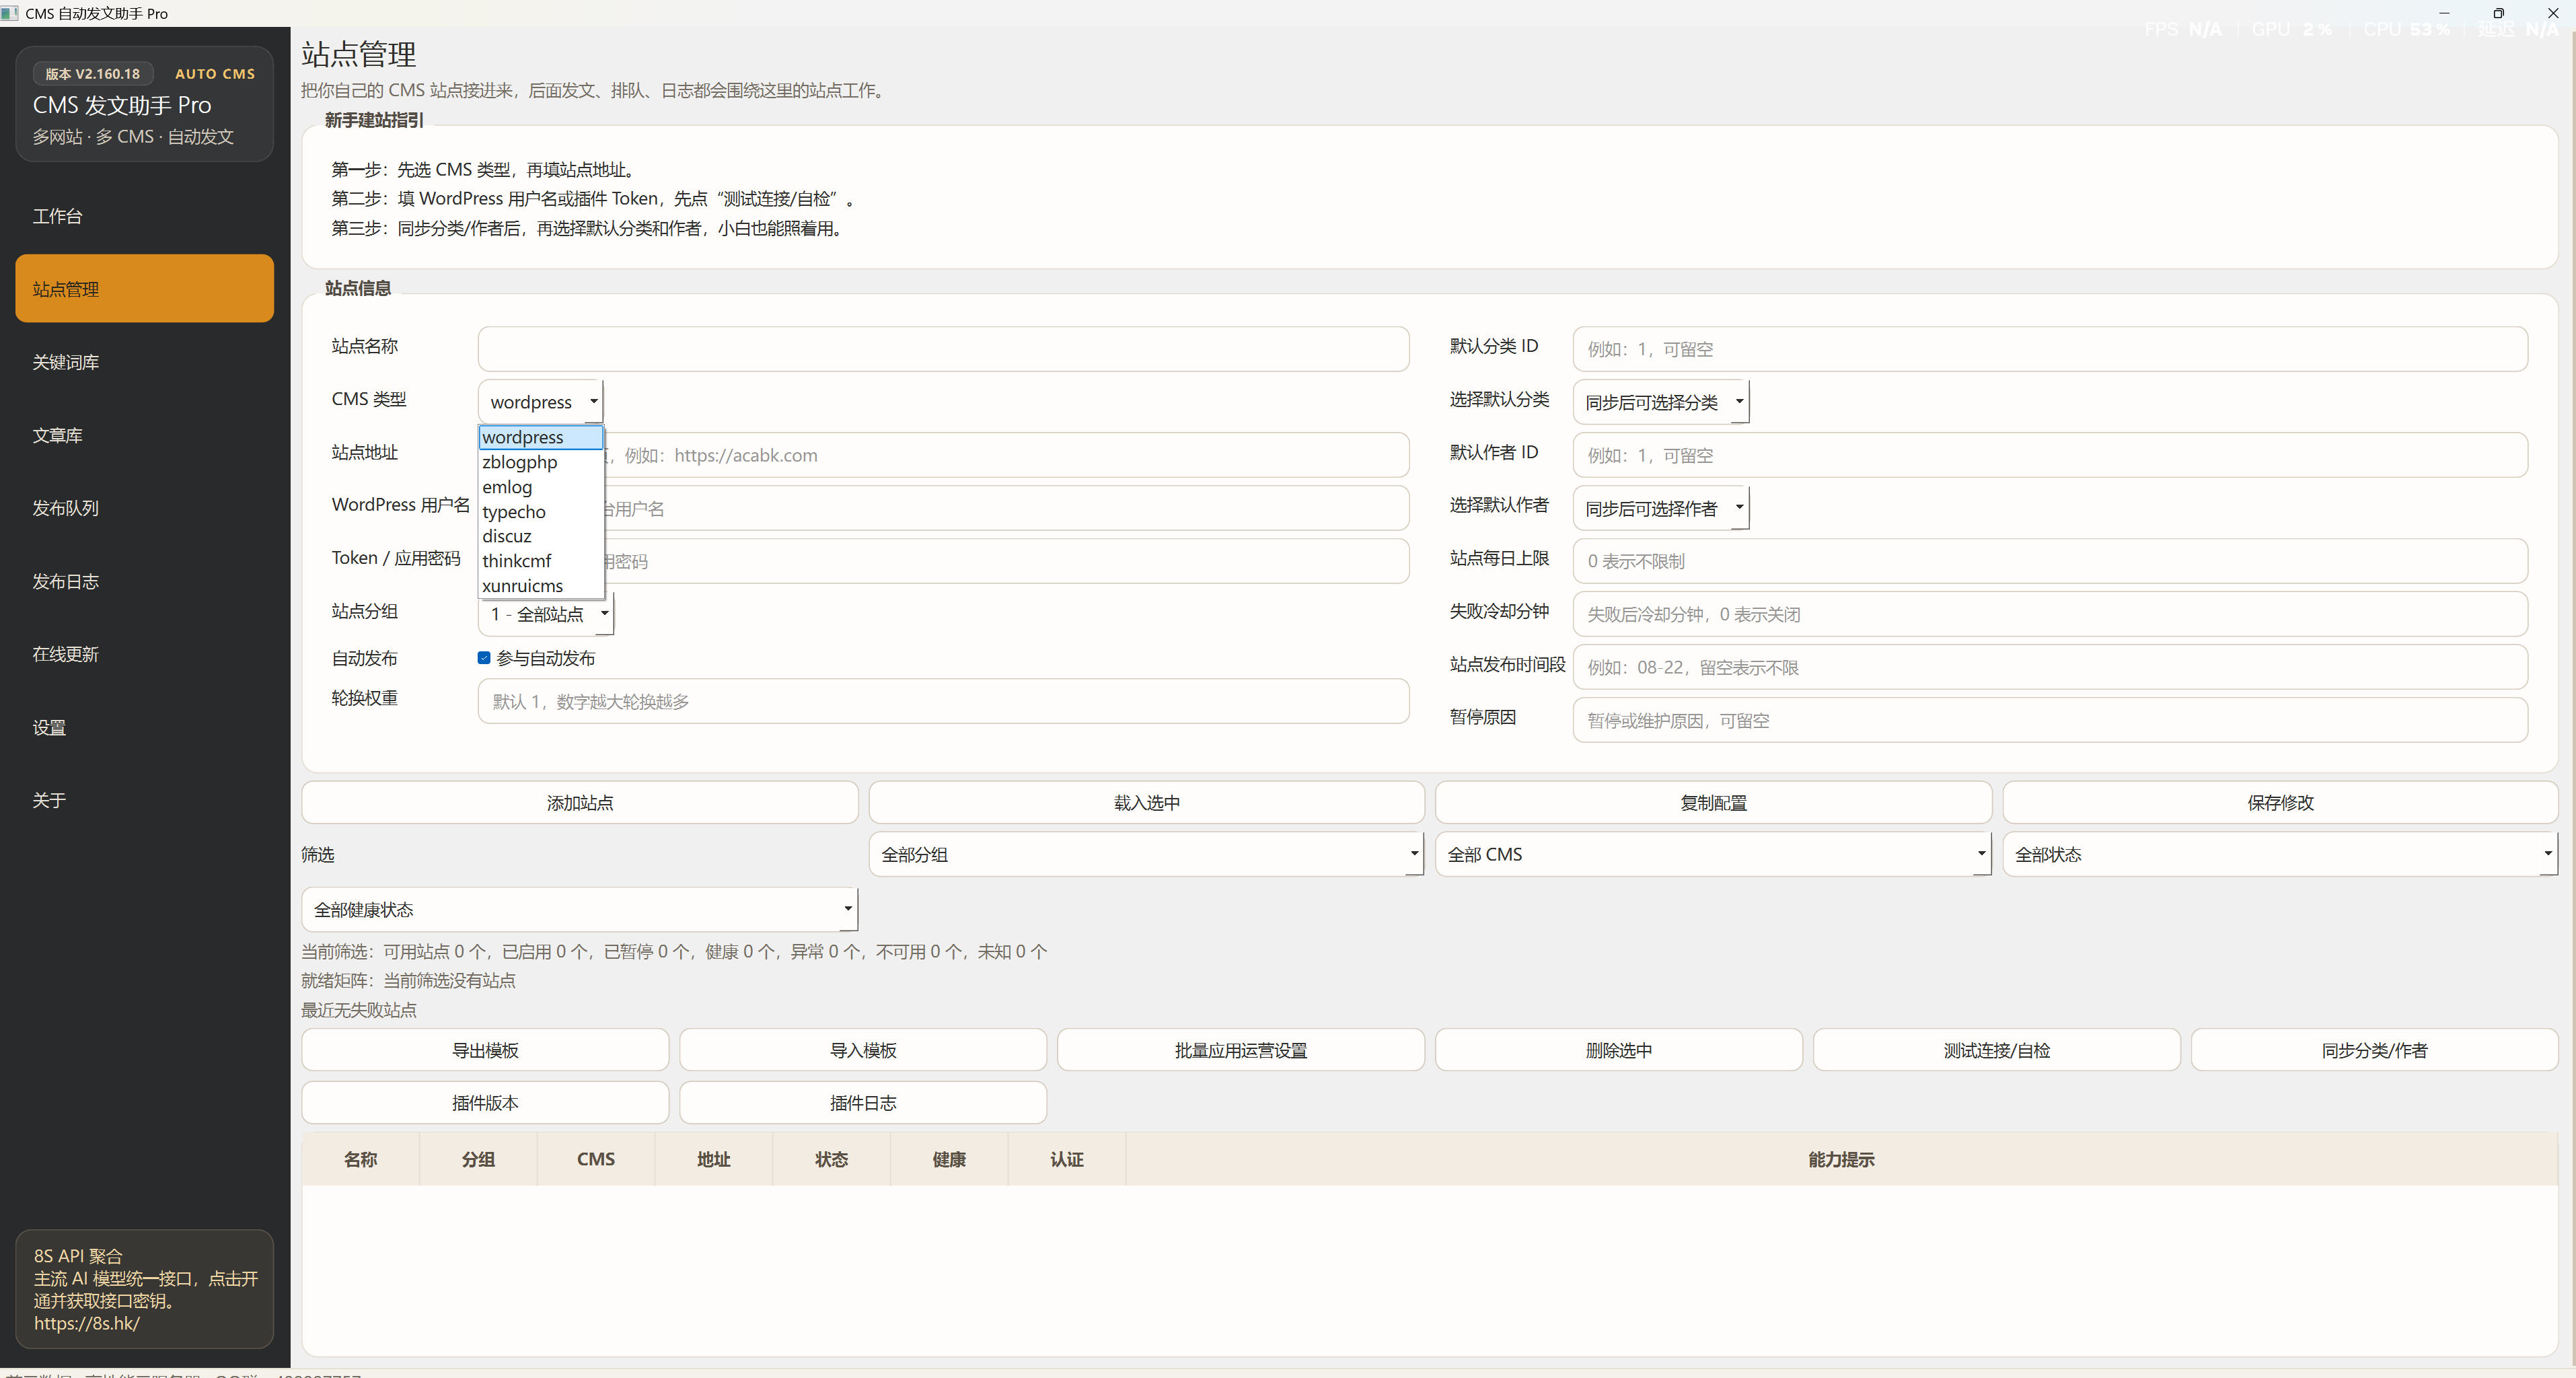Expand the 全部健康状态 filter dropdown
This screenshot has height=1378, width=2576.
[x=579, y=910]
